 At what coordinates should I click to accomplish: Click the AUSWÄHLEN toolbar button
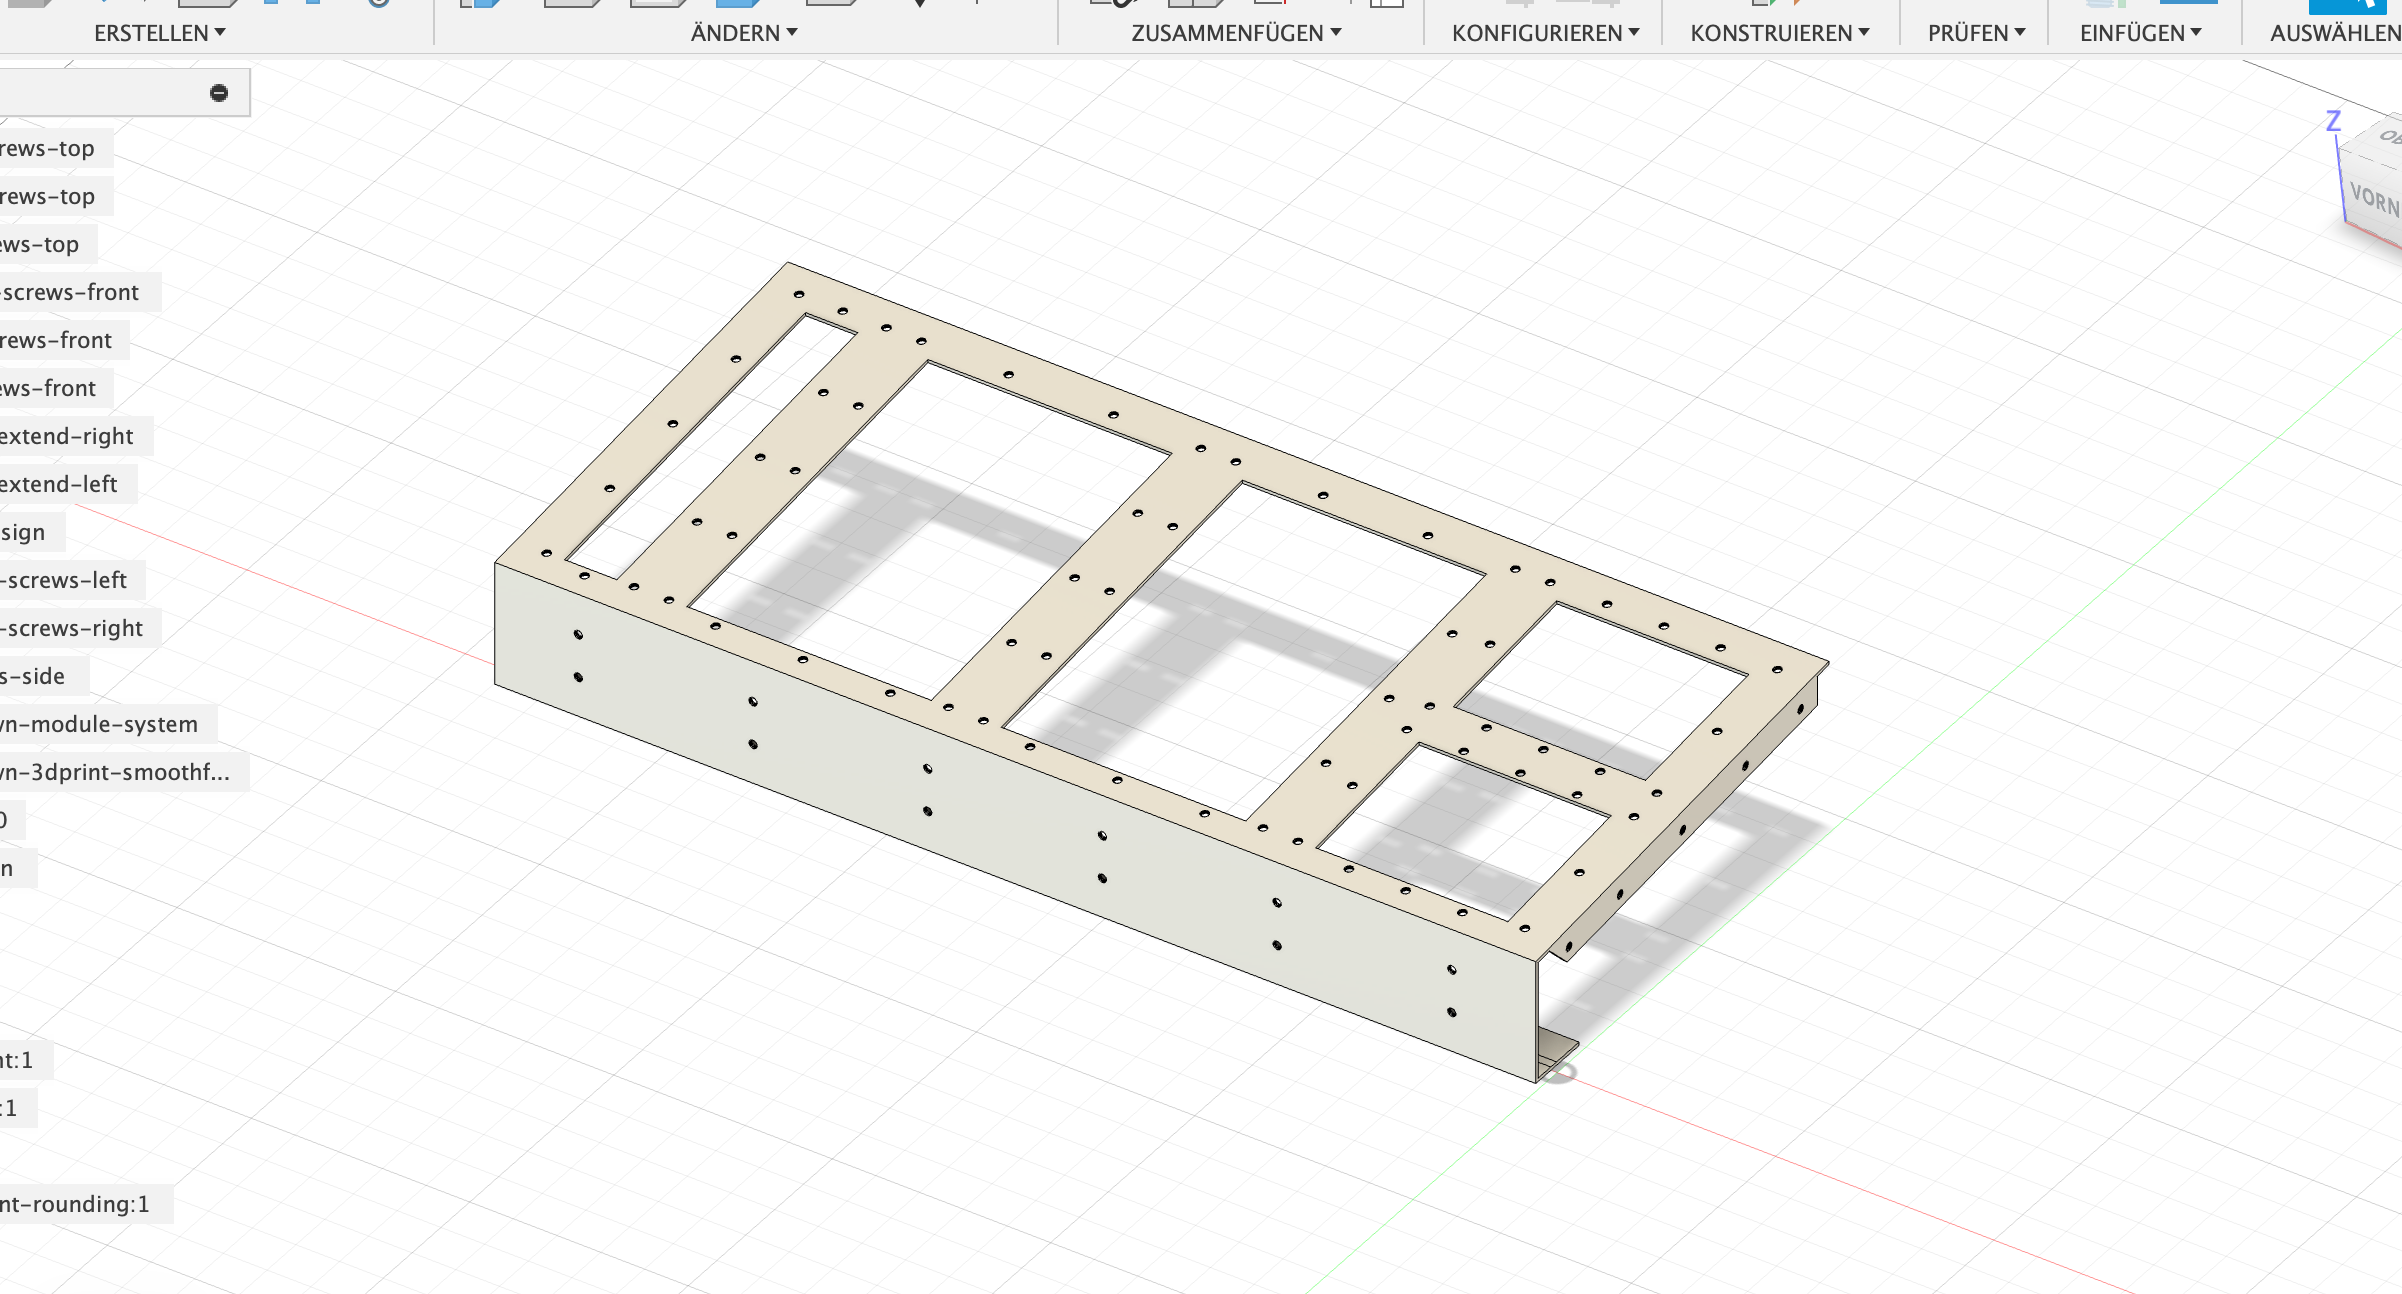pyautogui.click(x=2333, y=33)
